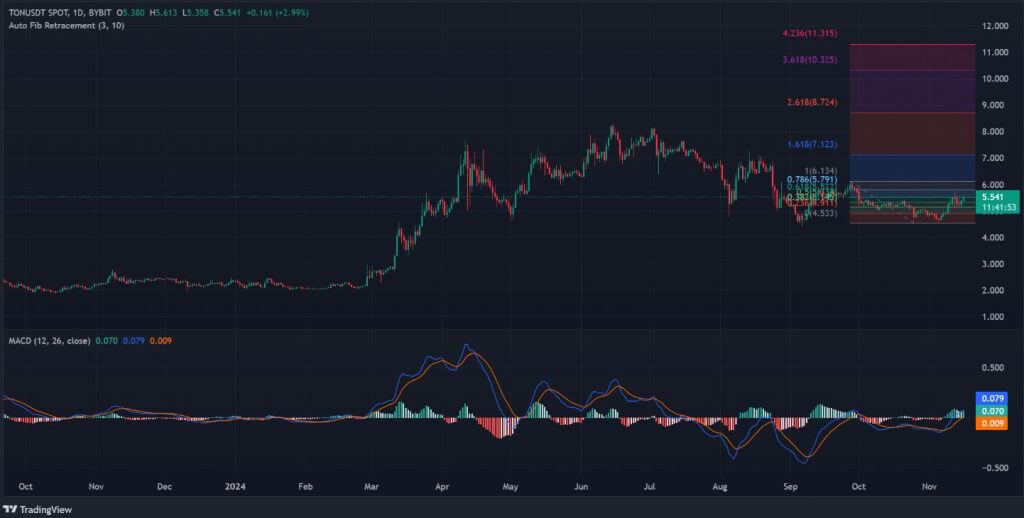Viewport: 1024px width, 518px height.
Task: Click the 2024 label on time axis
Action: point(234,487)
